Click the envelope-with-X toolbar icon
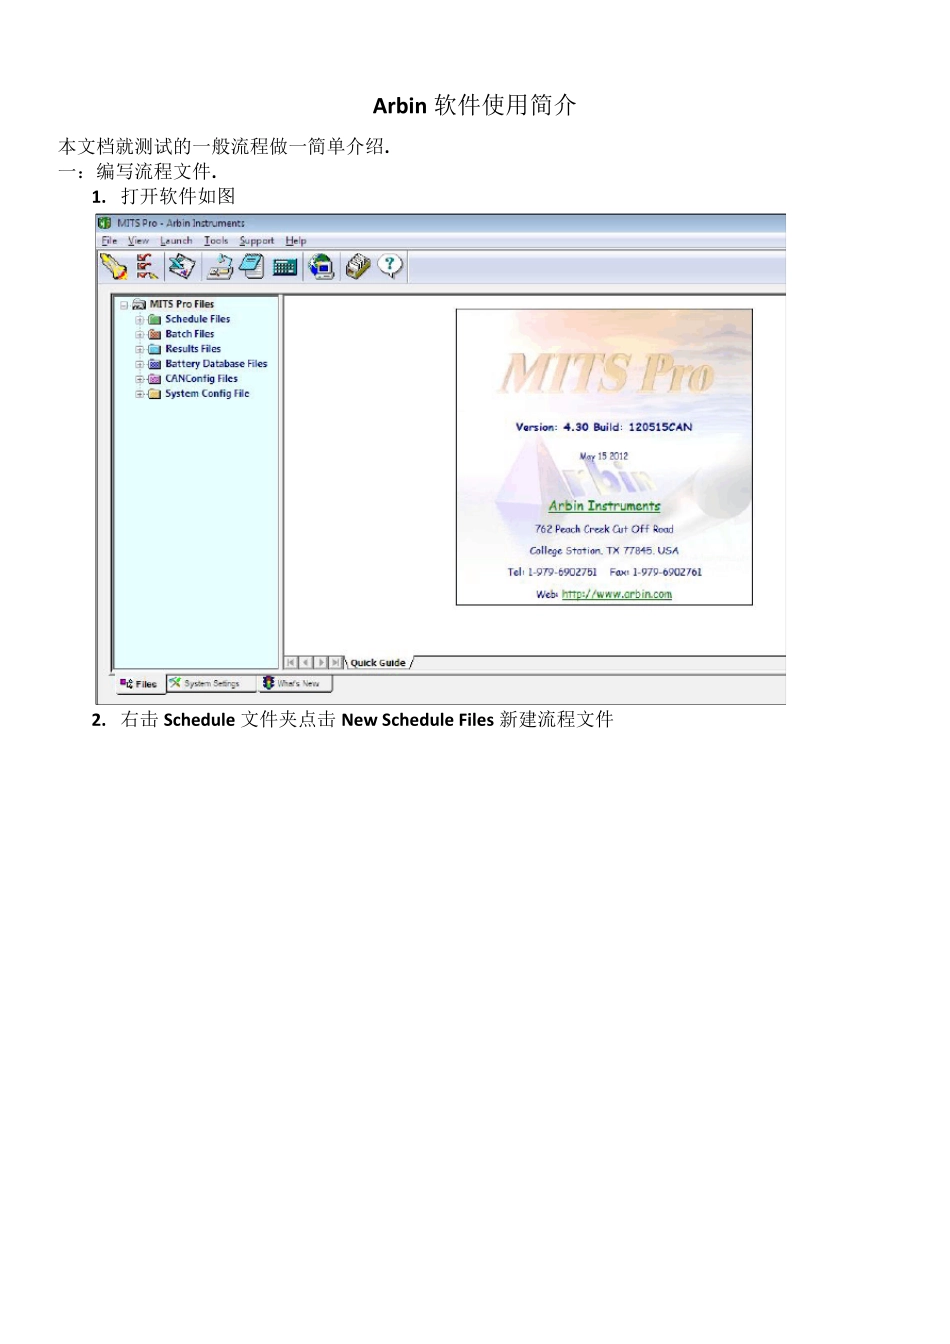950x1344 pixels. [x=182, y=266]
